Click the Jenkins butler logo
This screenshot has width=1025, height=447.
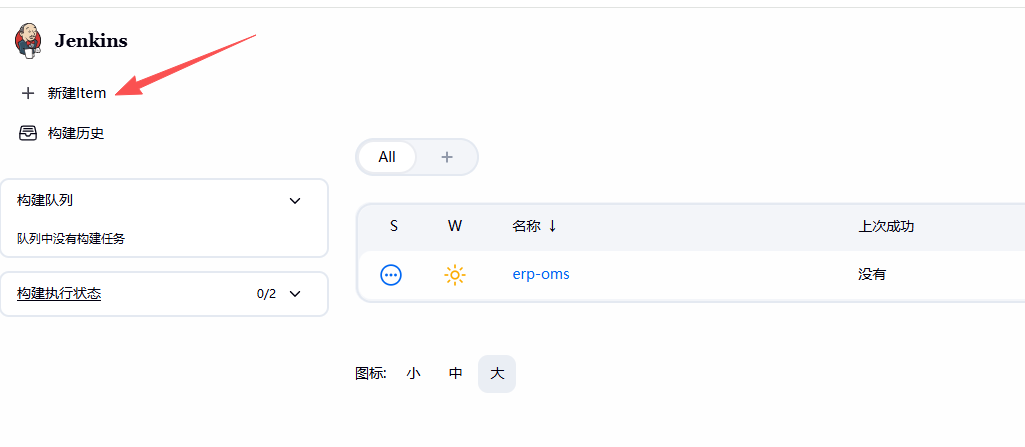[28, 41]
